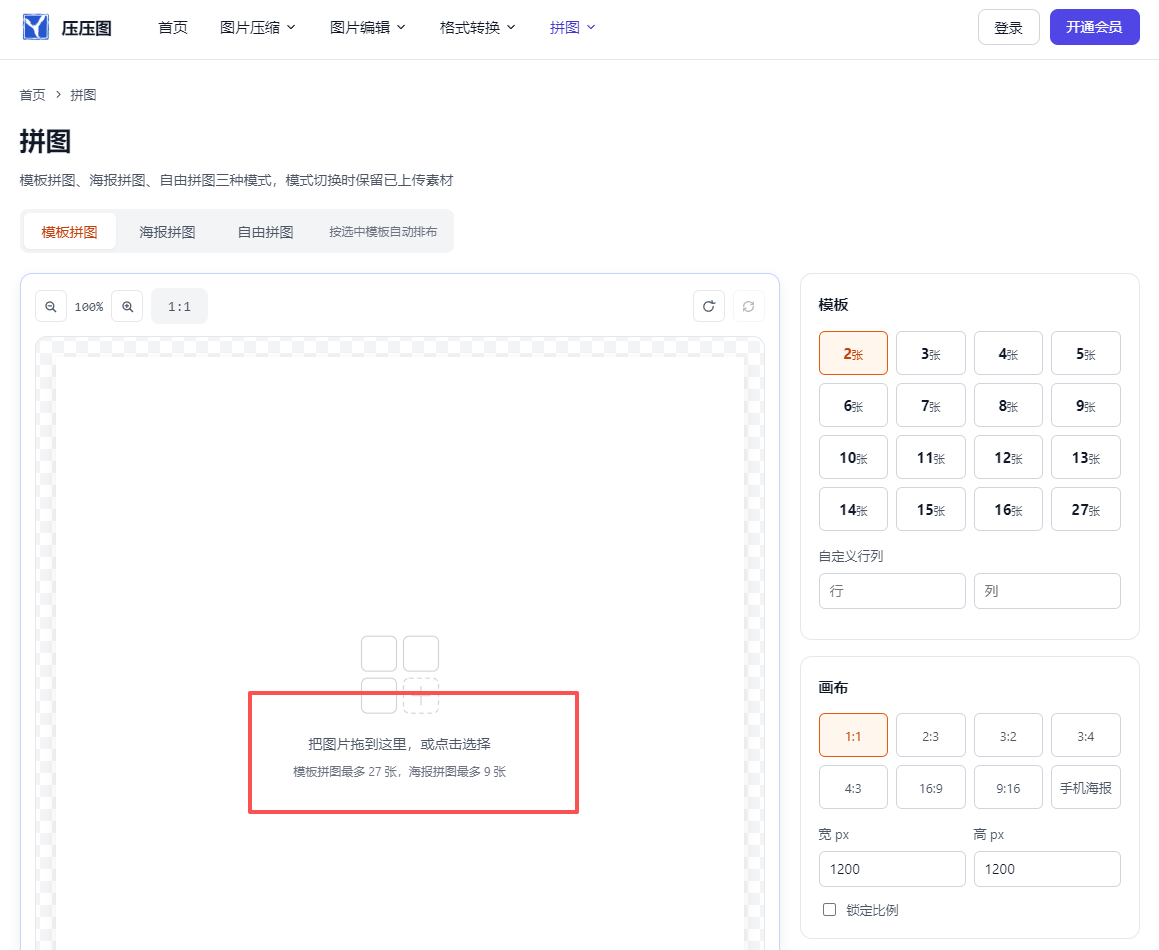1159x950 pixels.
Task: Click the grid upload placeholder icon
Action: click(x=400, y=674)
